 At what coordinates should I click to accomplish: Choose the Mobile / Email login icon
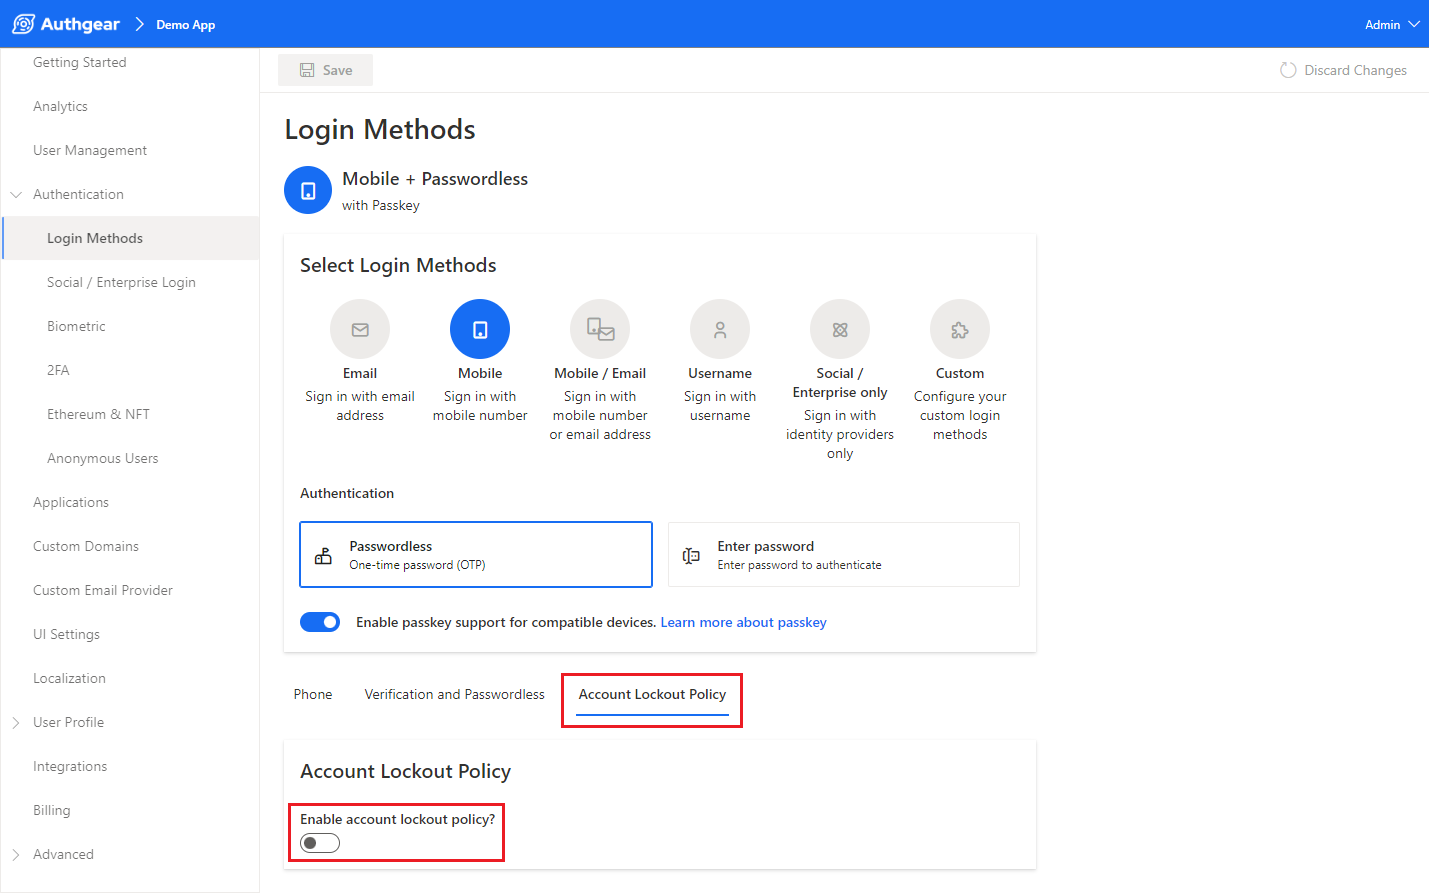pos(600,329)
